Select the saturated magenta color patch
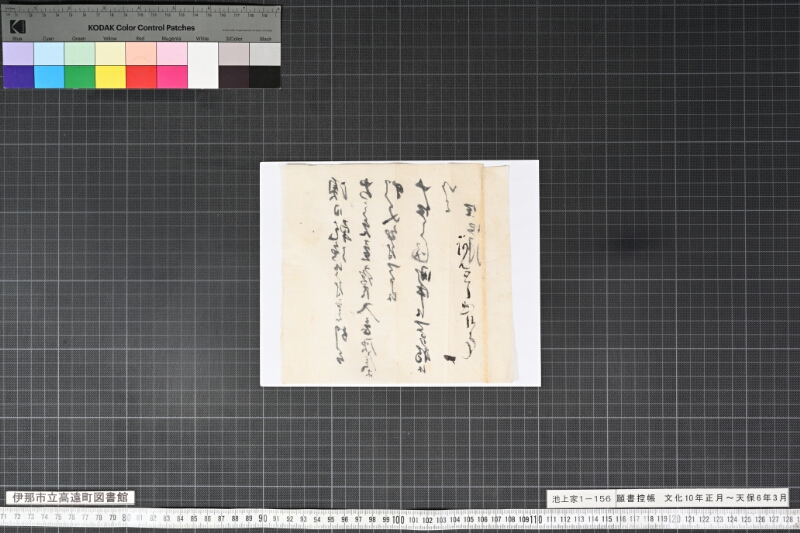Screen dimensions: 800x533 [x=172, y=77]
